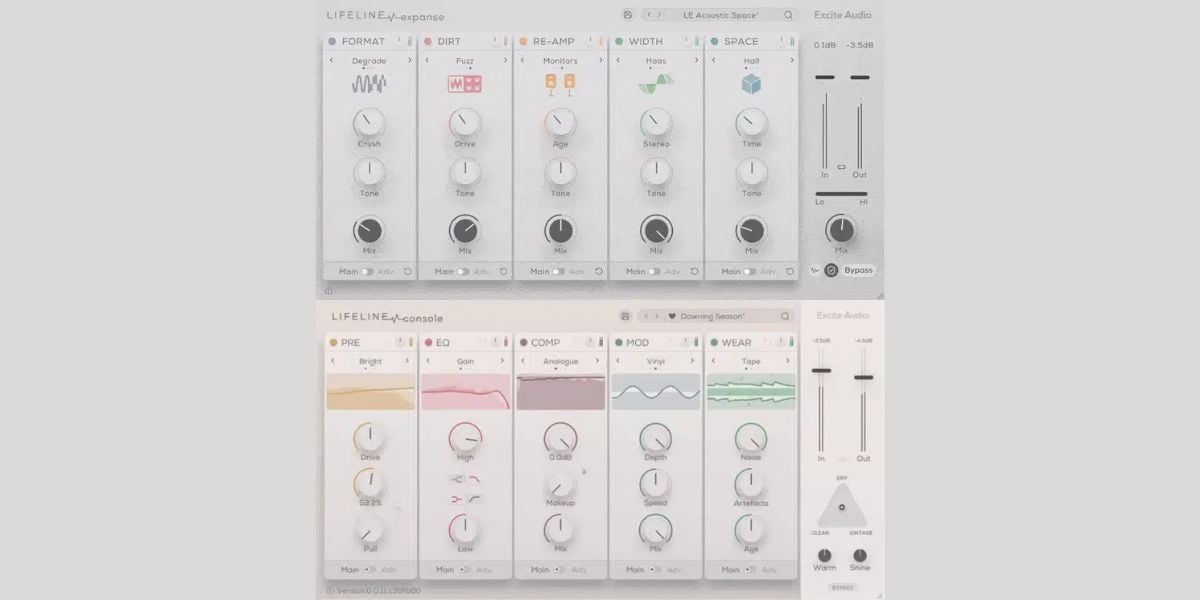Go to previous algorithm before Monitors in RE-AMP
Viewport: 1200px width, 600px height.
tap(523, 61)
